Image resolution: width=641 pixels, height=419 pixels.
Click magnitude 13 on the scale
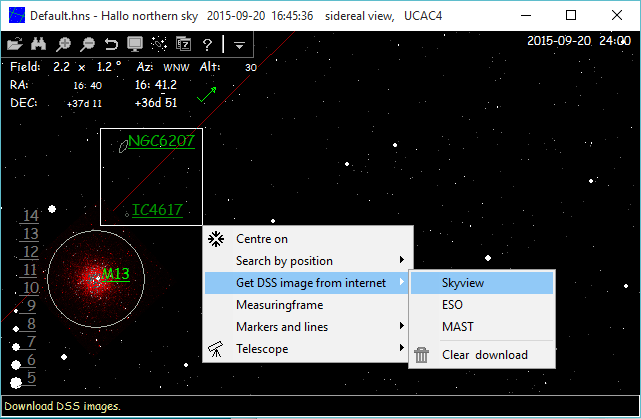click(x=31, y=234)
